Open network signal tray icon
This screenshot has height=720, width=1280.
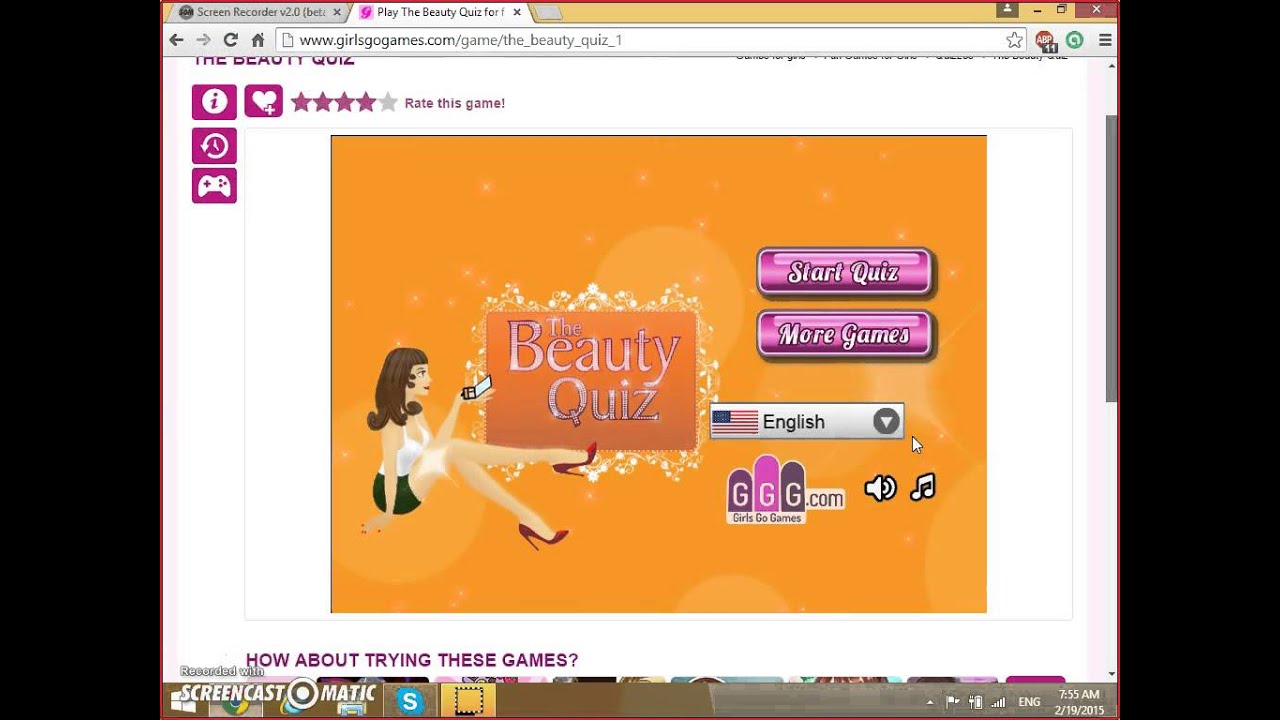998,702
